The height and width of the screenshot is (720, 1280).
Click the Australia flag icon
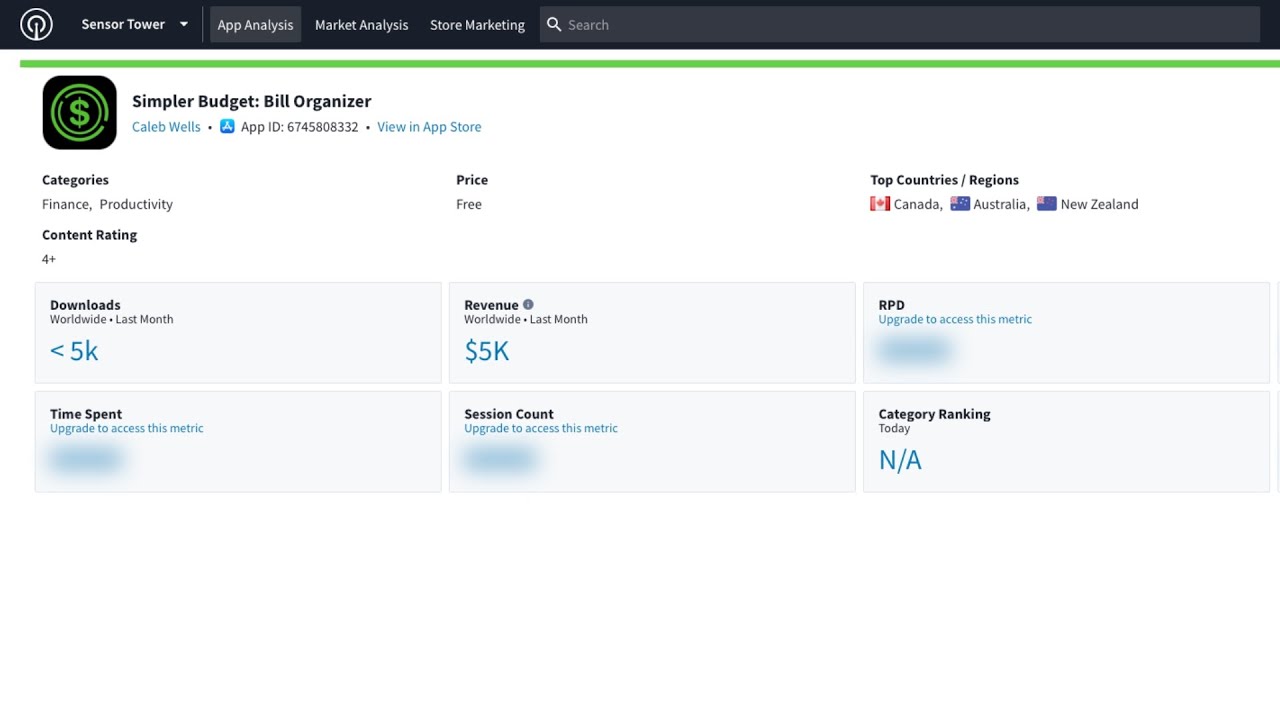960,204
